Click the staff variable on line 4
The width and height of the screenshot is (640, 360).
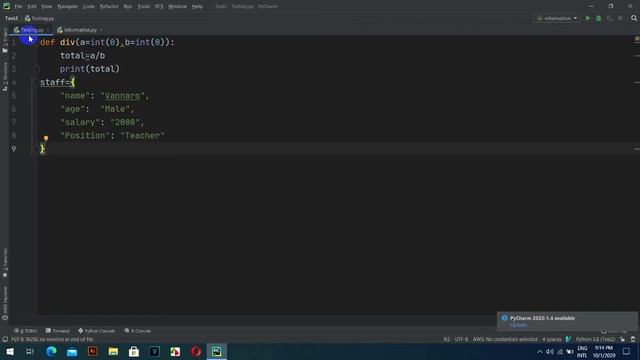pyautogui.click(x=52, y=82)
